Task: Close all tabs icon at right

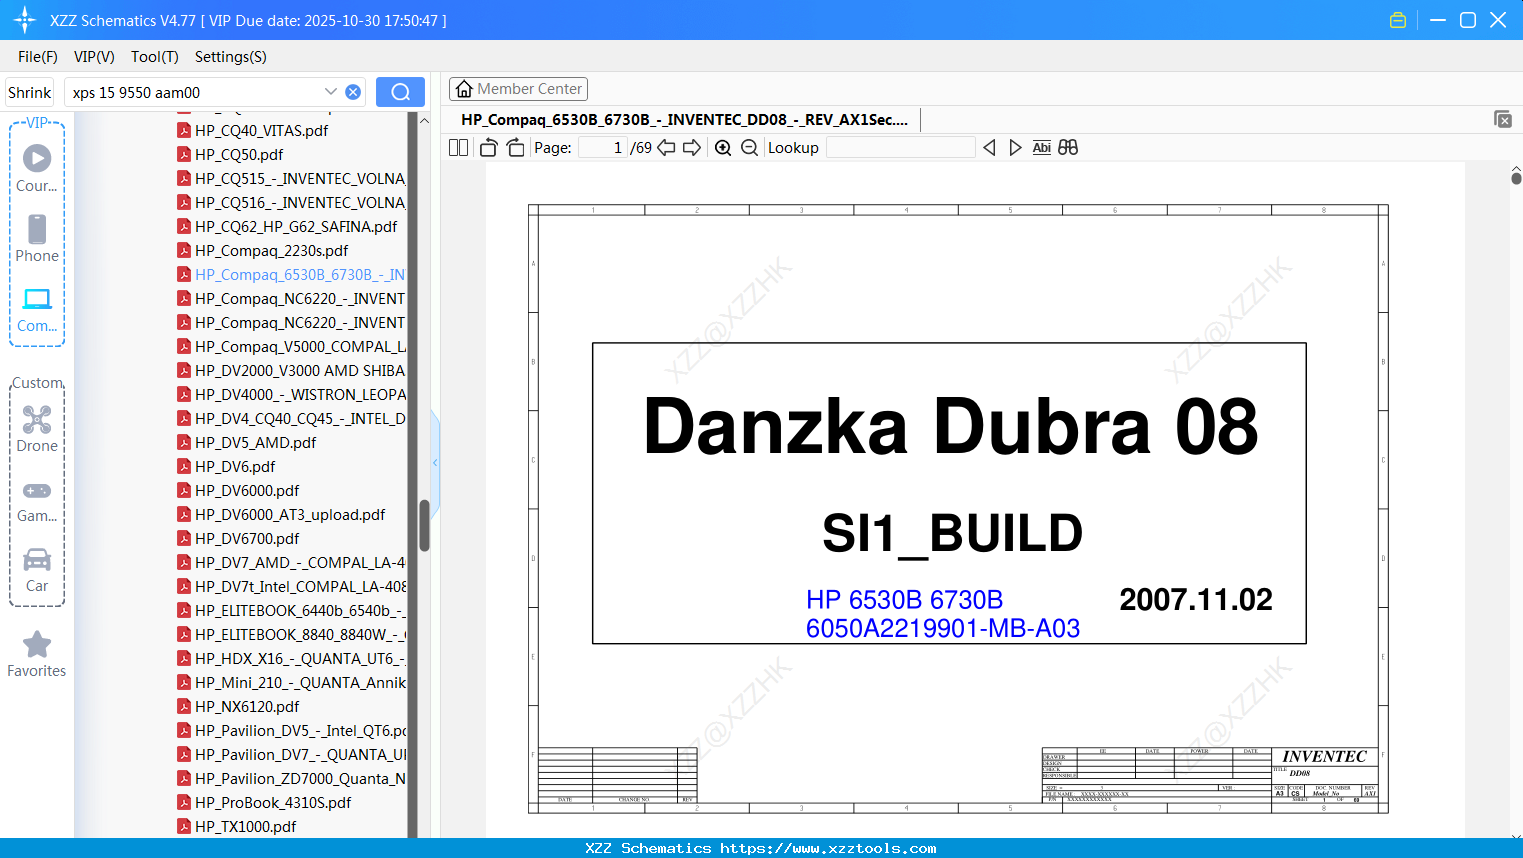Action: (x=1502, y=119)
